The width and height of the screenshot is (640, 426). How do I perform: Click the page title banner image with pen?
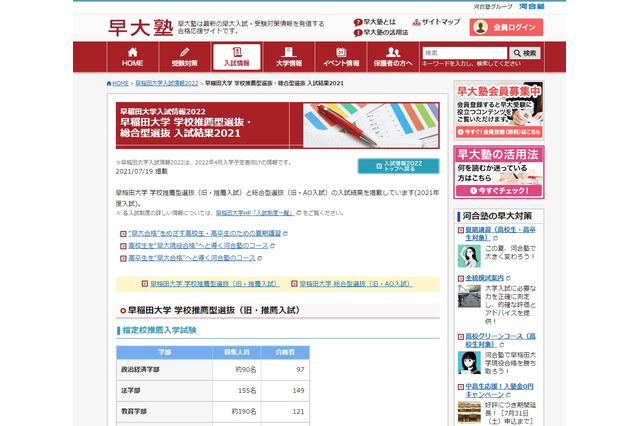tap(371, 125)
